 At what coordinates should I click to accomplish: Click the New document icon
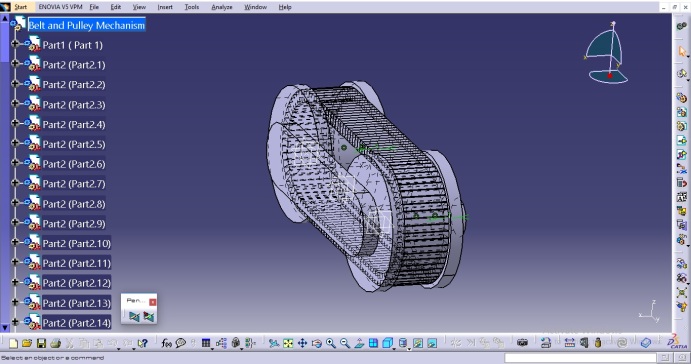pyautogui.click(x=13, y=343)
